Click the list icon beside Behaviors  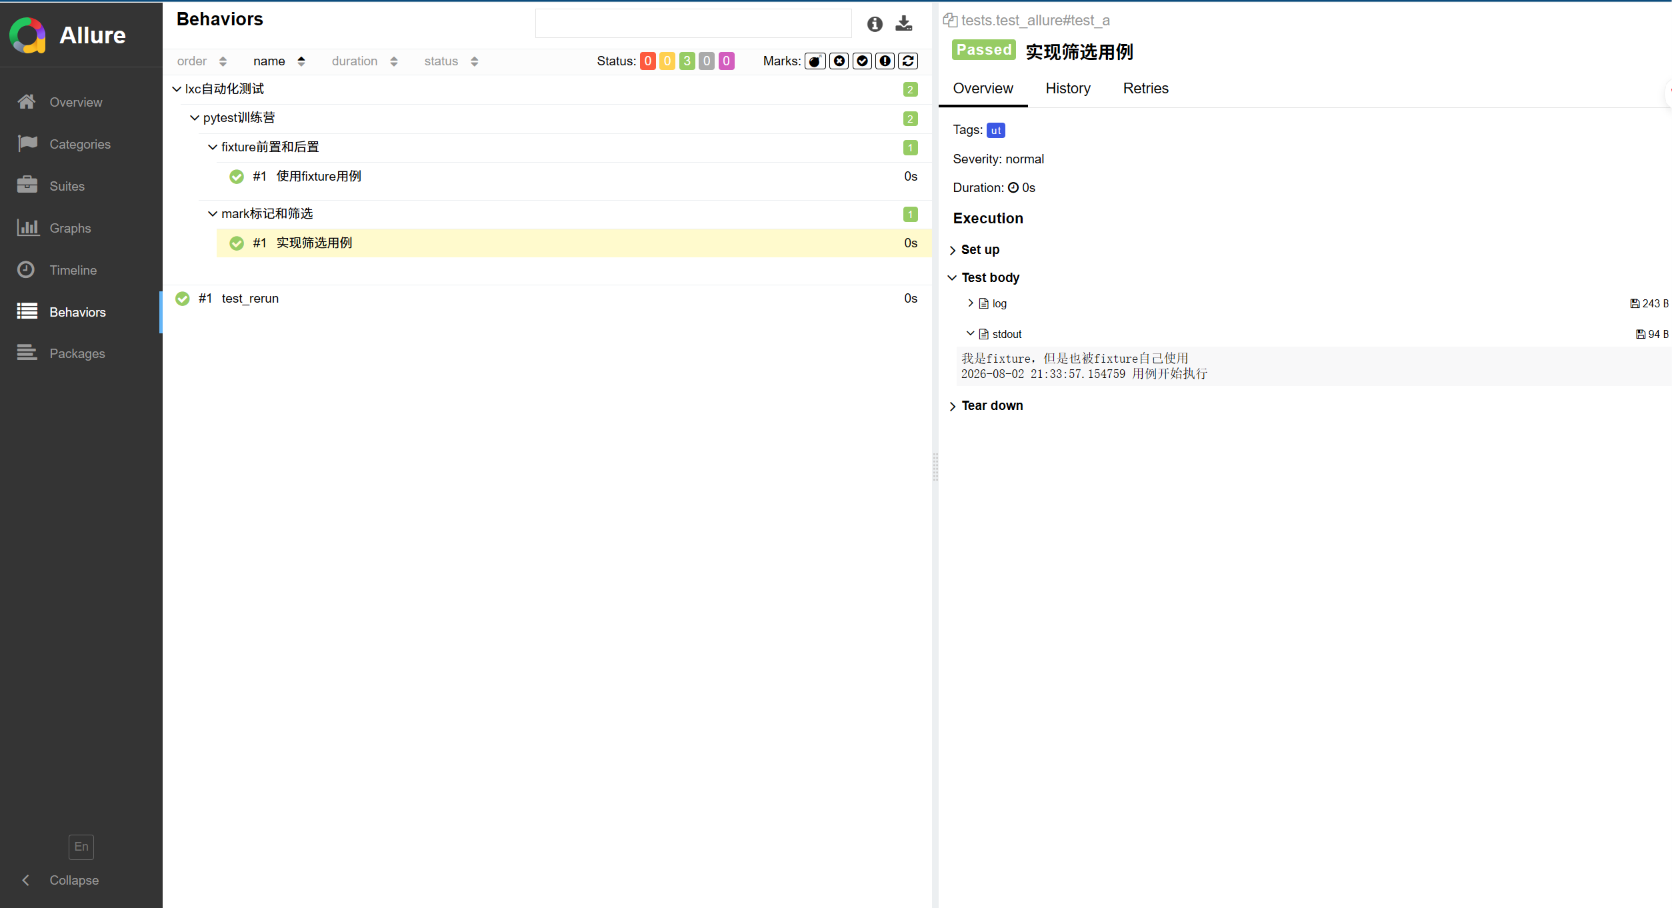pyautogui.click(x=27, y=311)
